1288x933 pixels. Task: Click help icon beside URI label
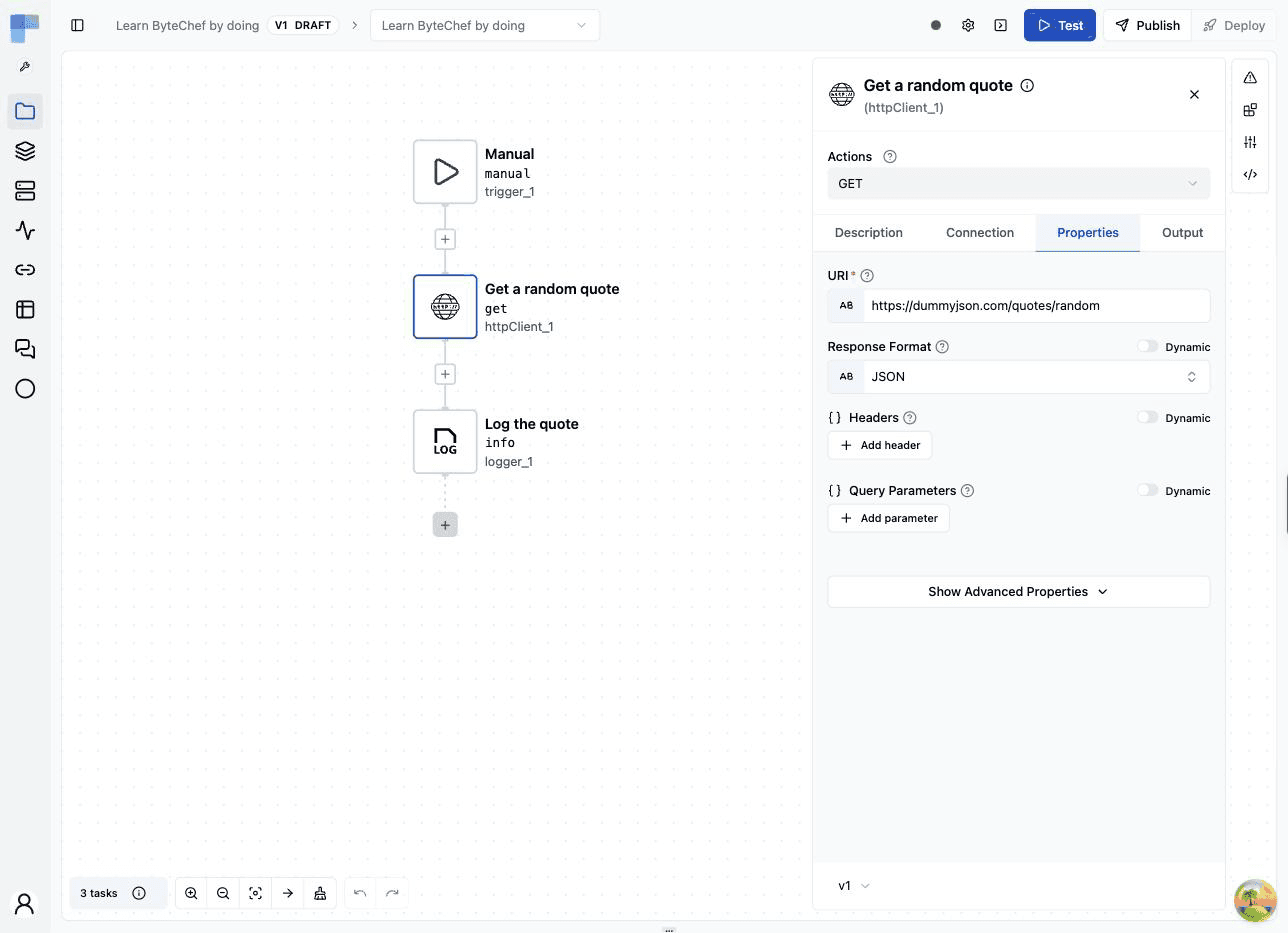point(867,276)
